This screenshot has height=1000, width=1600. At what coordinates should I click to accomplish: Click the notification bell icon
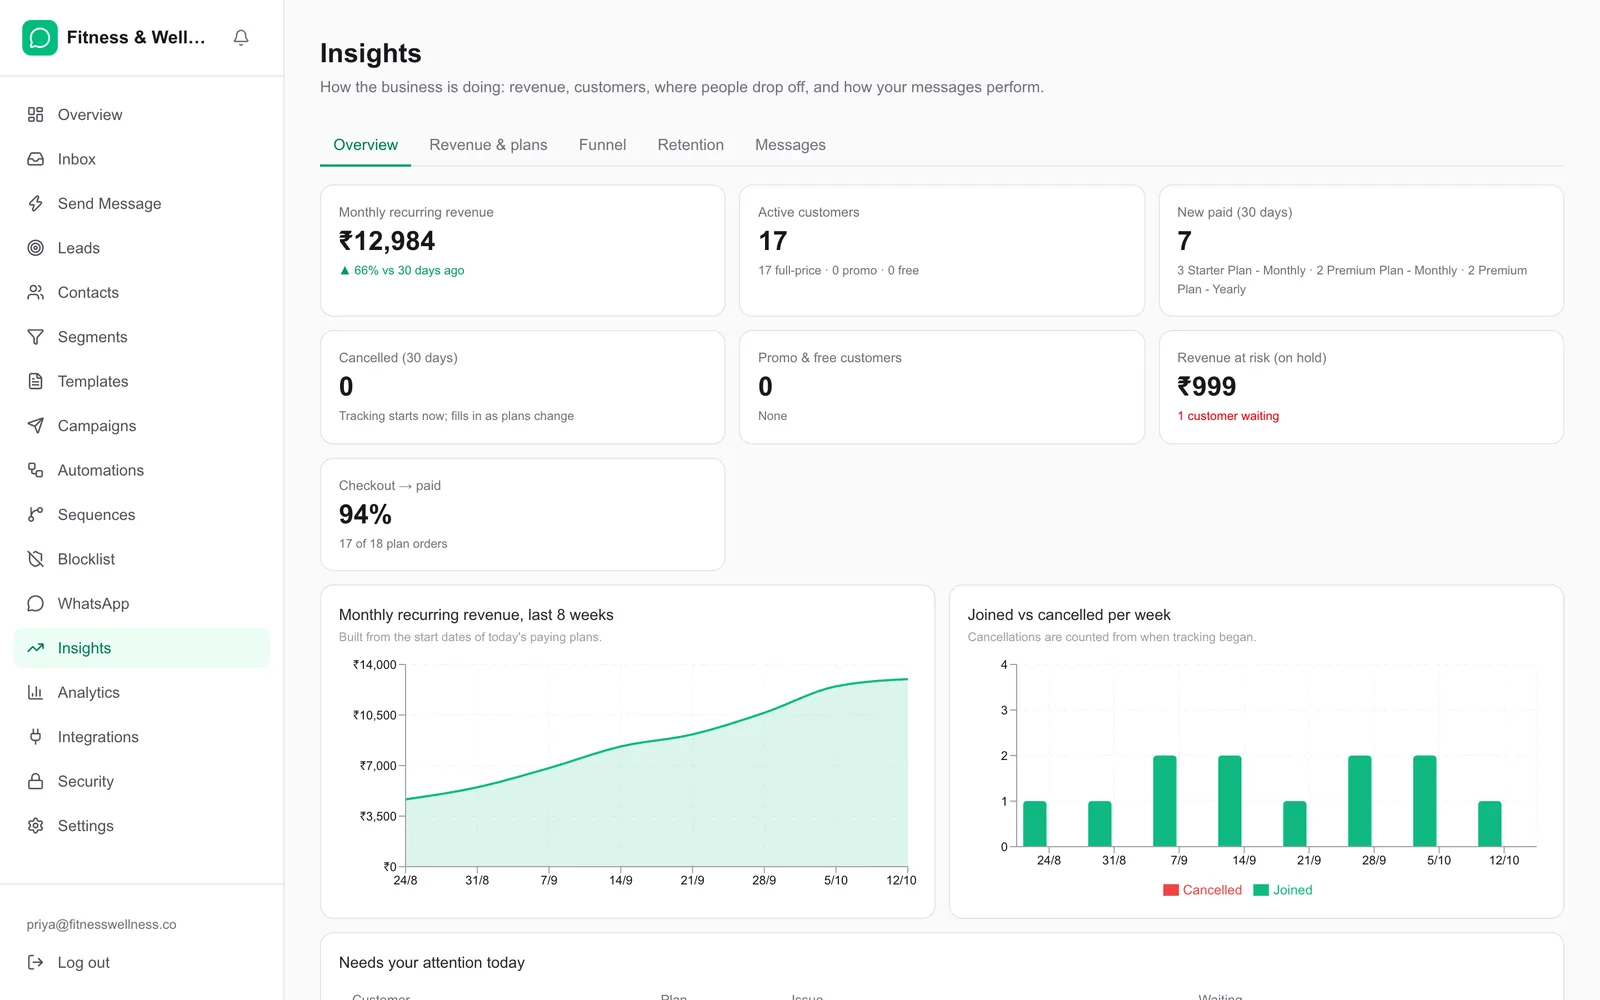[x=241, y=38]
